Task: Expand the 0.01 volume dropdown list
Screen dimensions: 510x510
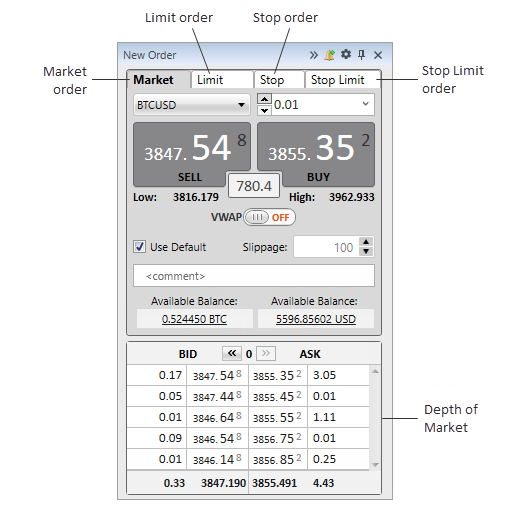Action: click(366, 104)
